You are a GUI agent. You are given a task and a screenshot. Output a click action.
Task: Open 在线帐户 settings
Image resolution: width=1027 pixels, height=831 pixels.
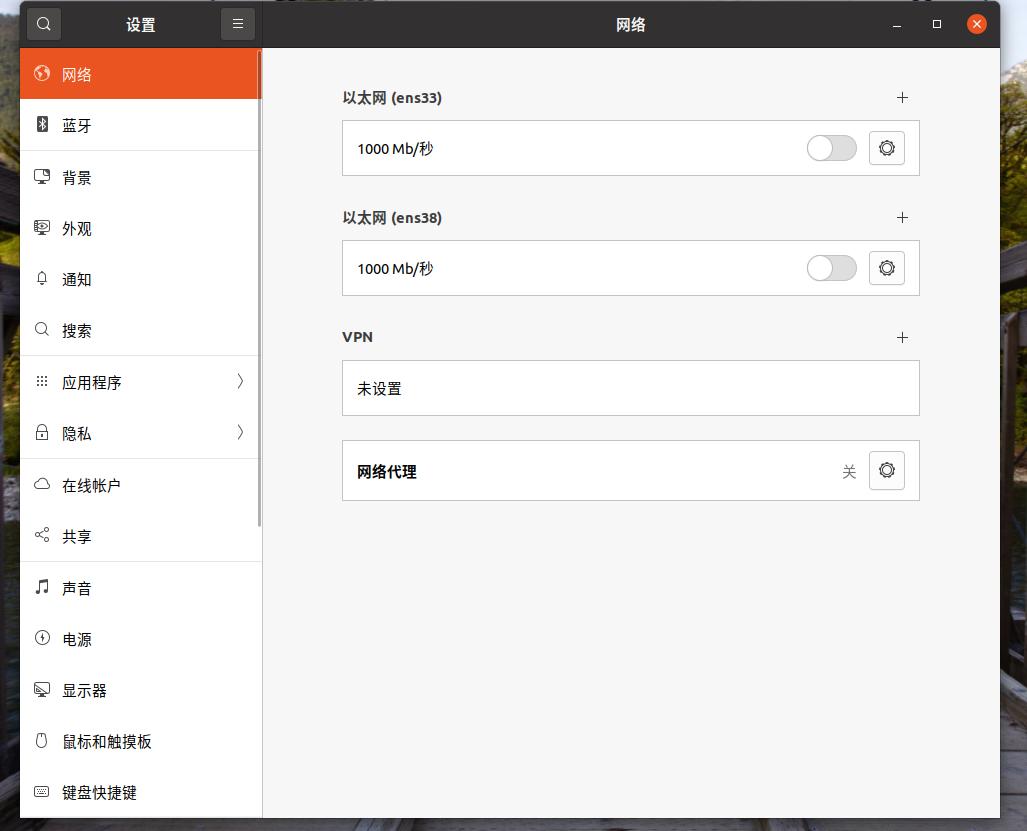coord(90,484)
